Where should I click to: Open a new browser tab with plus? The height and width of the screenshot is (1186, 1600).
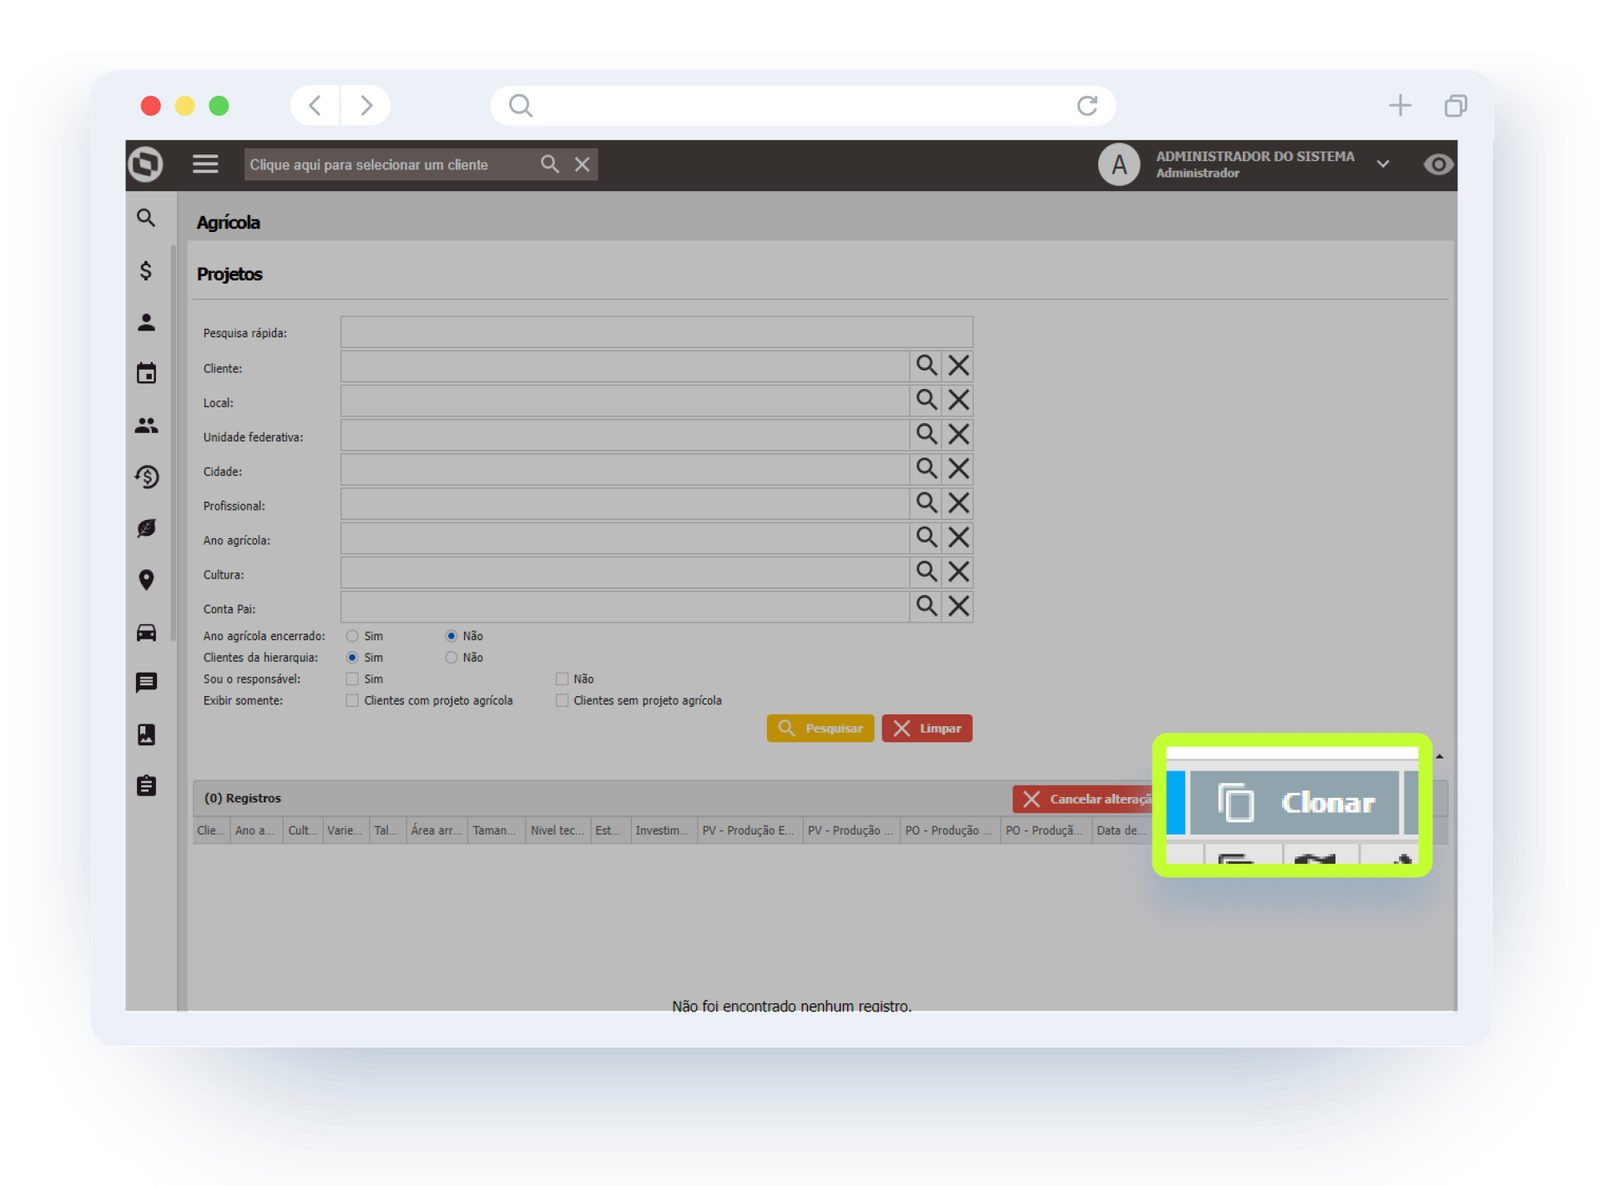coord(1400,105)
